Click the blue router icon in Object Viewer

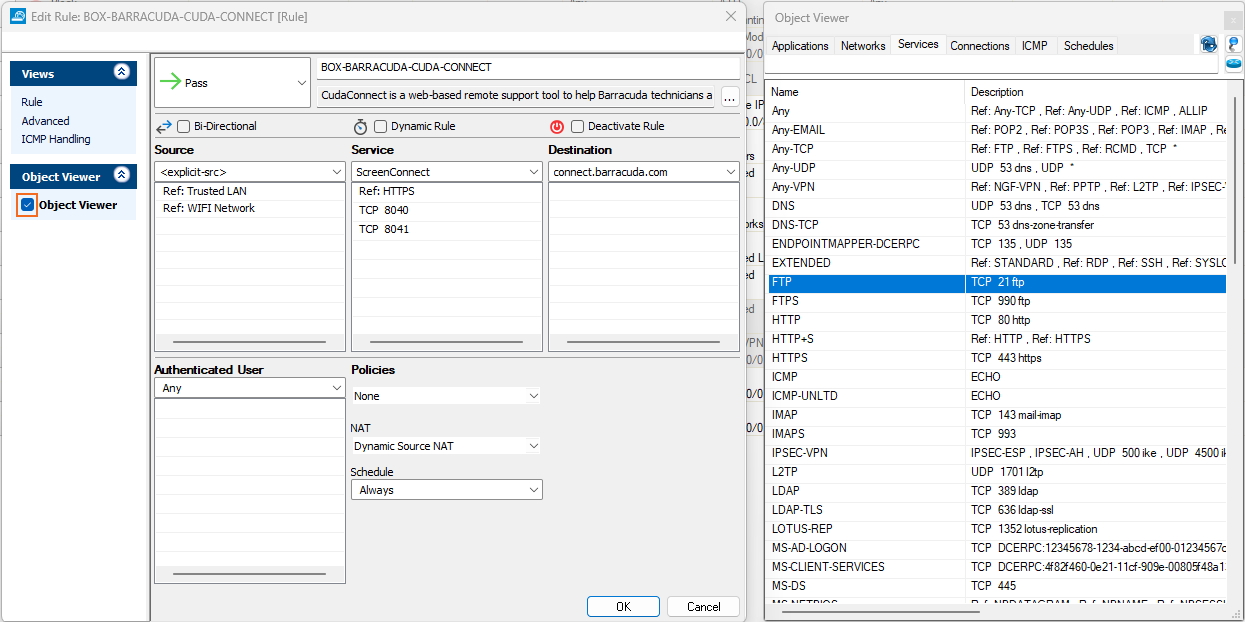(x=1234, y=64)
